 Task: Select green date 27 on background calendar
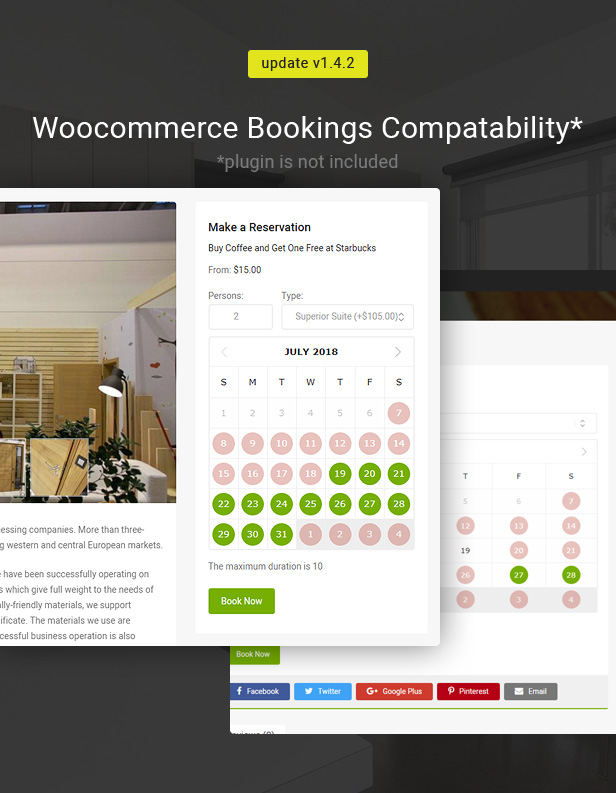[x=518, y=575]
